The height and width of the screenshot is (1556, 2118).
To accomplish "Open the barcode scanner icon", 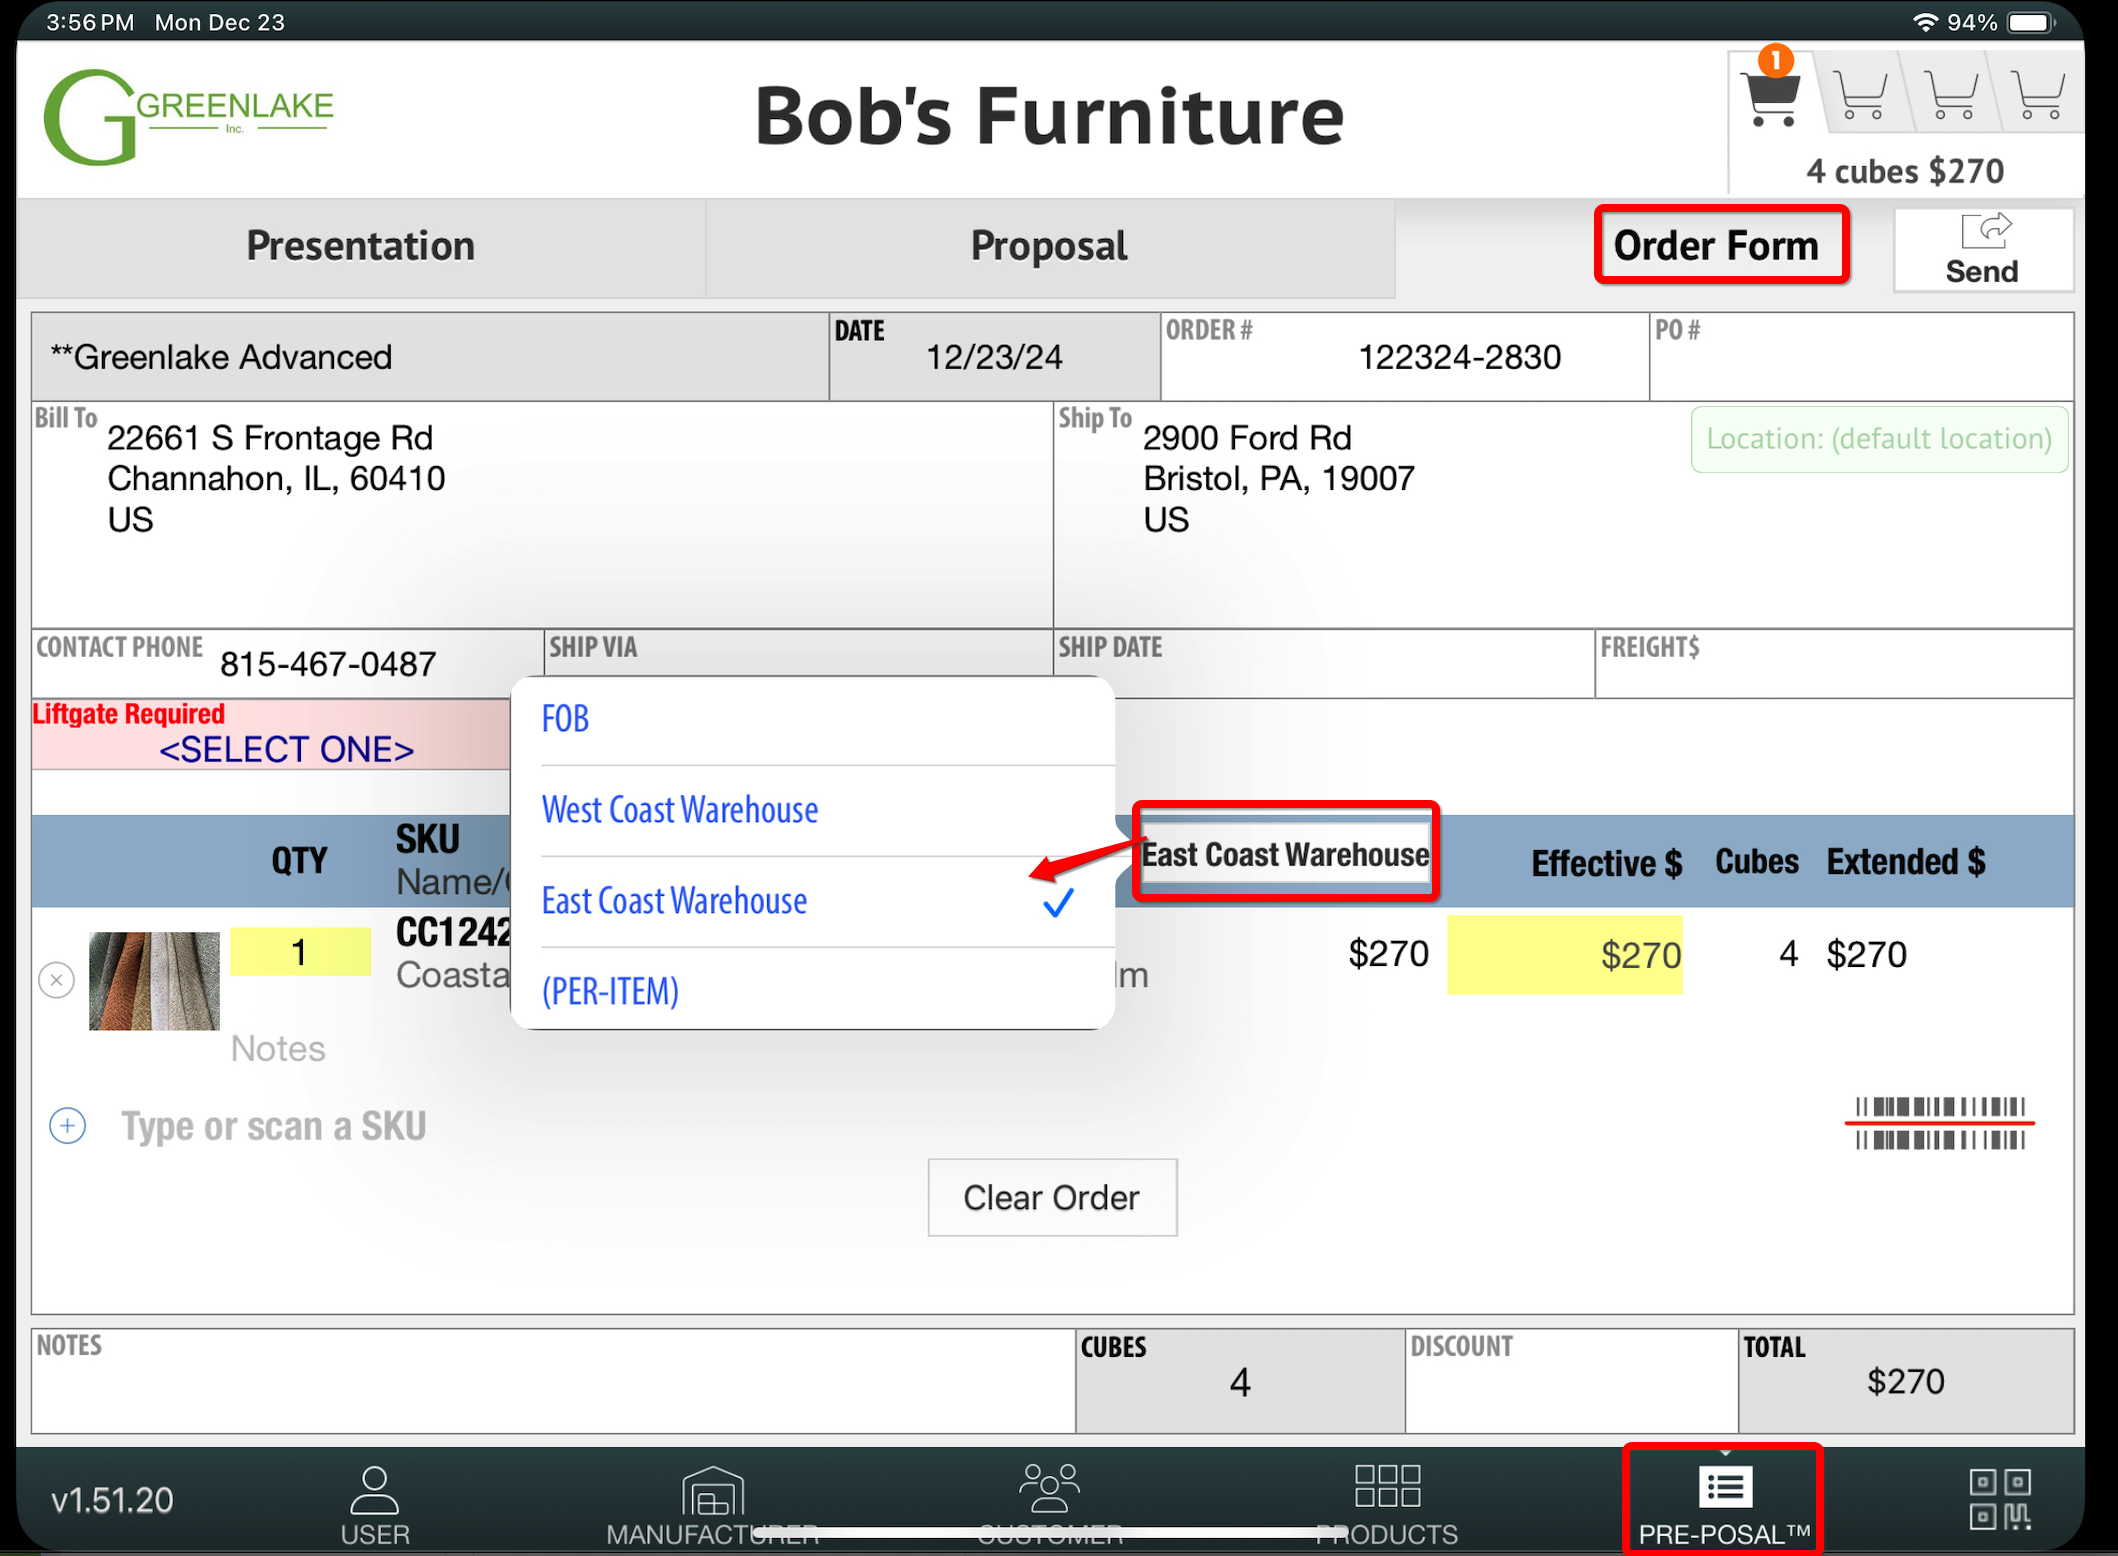I will point(1939,1124).
